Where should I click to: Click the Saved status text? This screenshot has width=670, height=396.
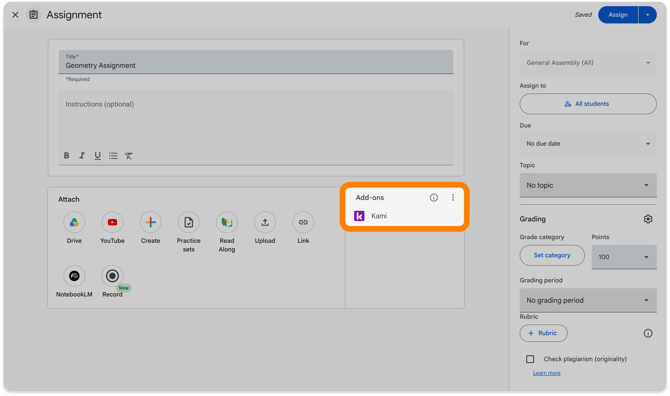point(583,15)
